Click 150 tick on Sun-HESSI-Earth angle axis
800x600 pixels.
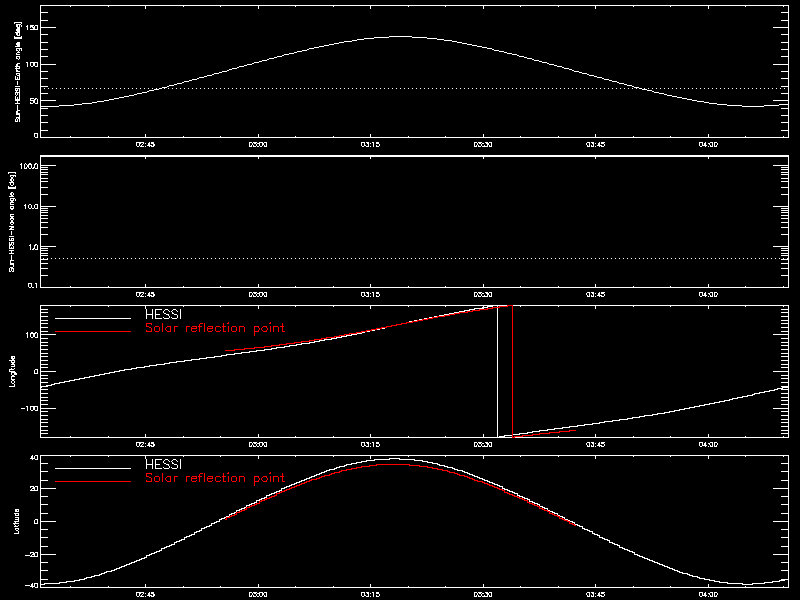point(32,28)
